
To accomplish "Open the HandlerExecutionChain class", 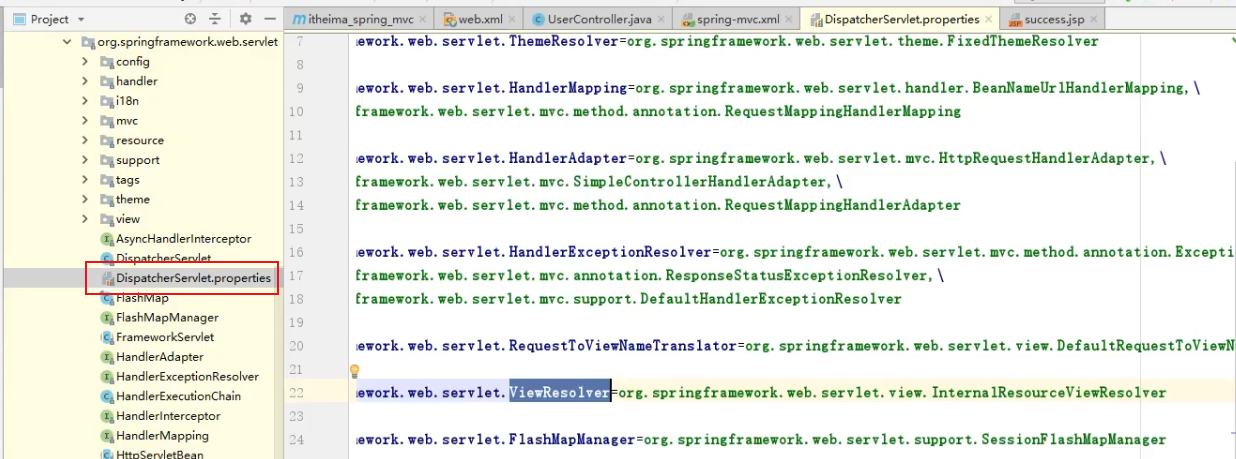I will coord(180,396).
